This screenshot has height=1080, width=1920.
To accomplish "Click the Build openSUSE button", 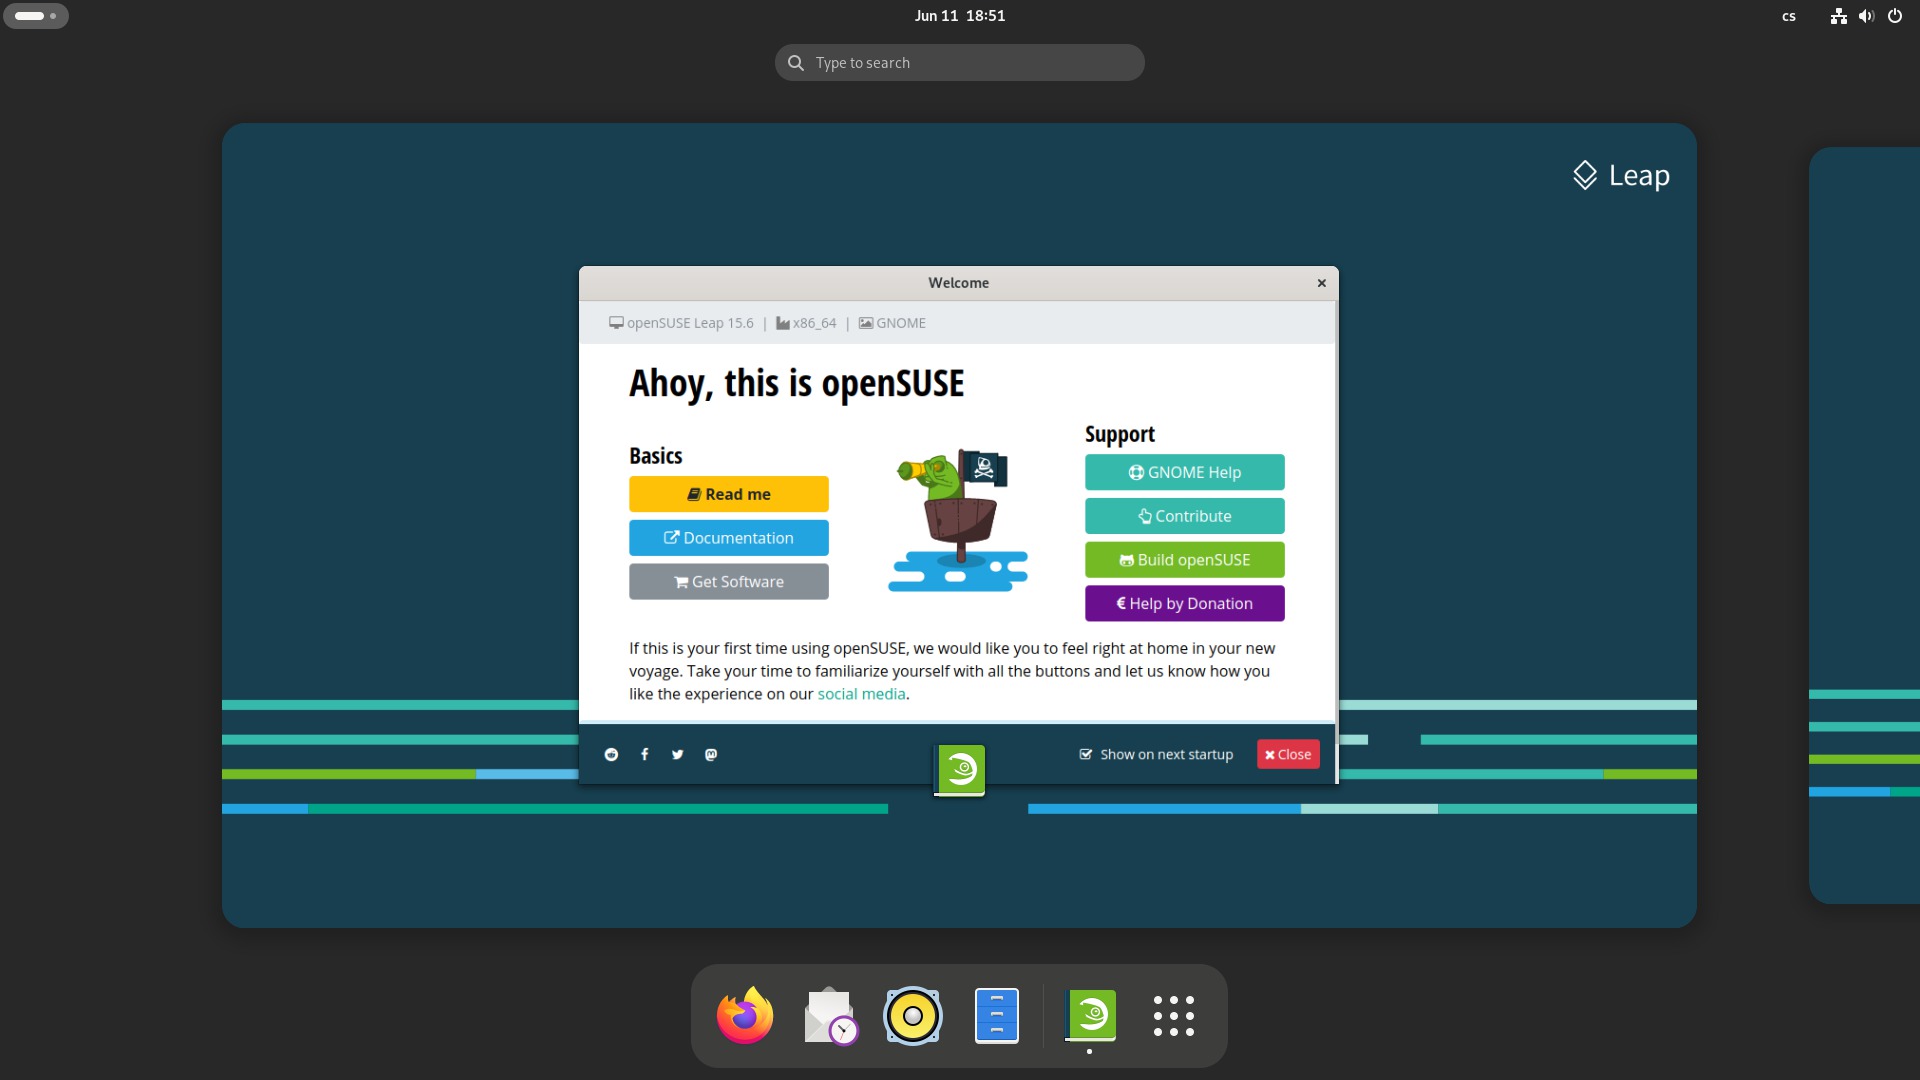I will tap(1185, 560).
